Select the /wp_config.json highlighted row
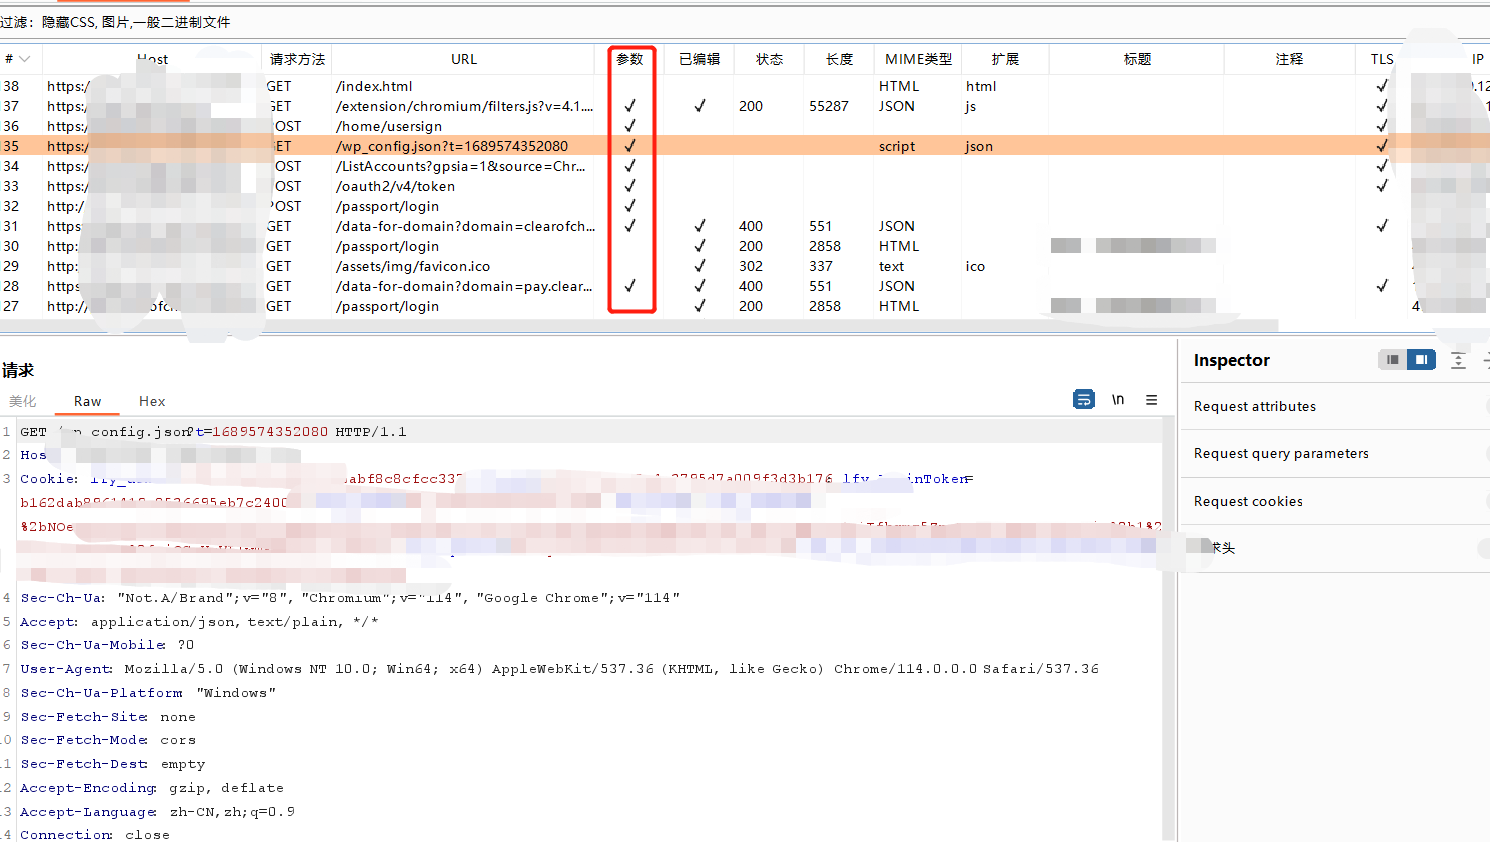The image size is (1490, 842). (x=745, y=146)
